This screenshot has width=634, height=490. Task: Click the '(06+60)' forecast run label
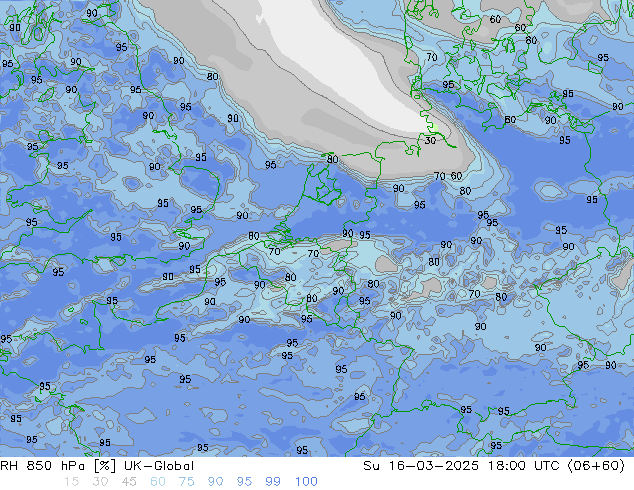tap(596, 466)
